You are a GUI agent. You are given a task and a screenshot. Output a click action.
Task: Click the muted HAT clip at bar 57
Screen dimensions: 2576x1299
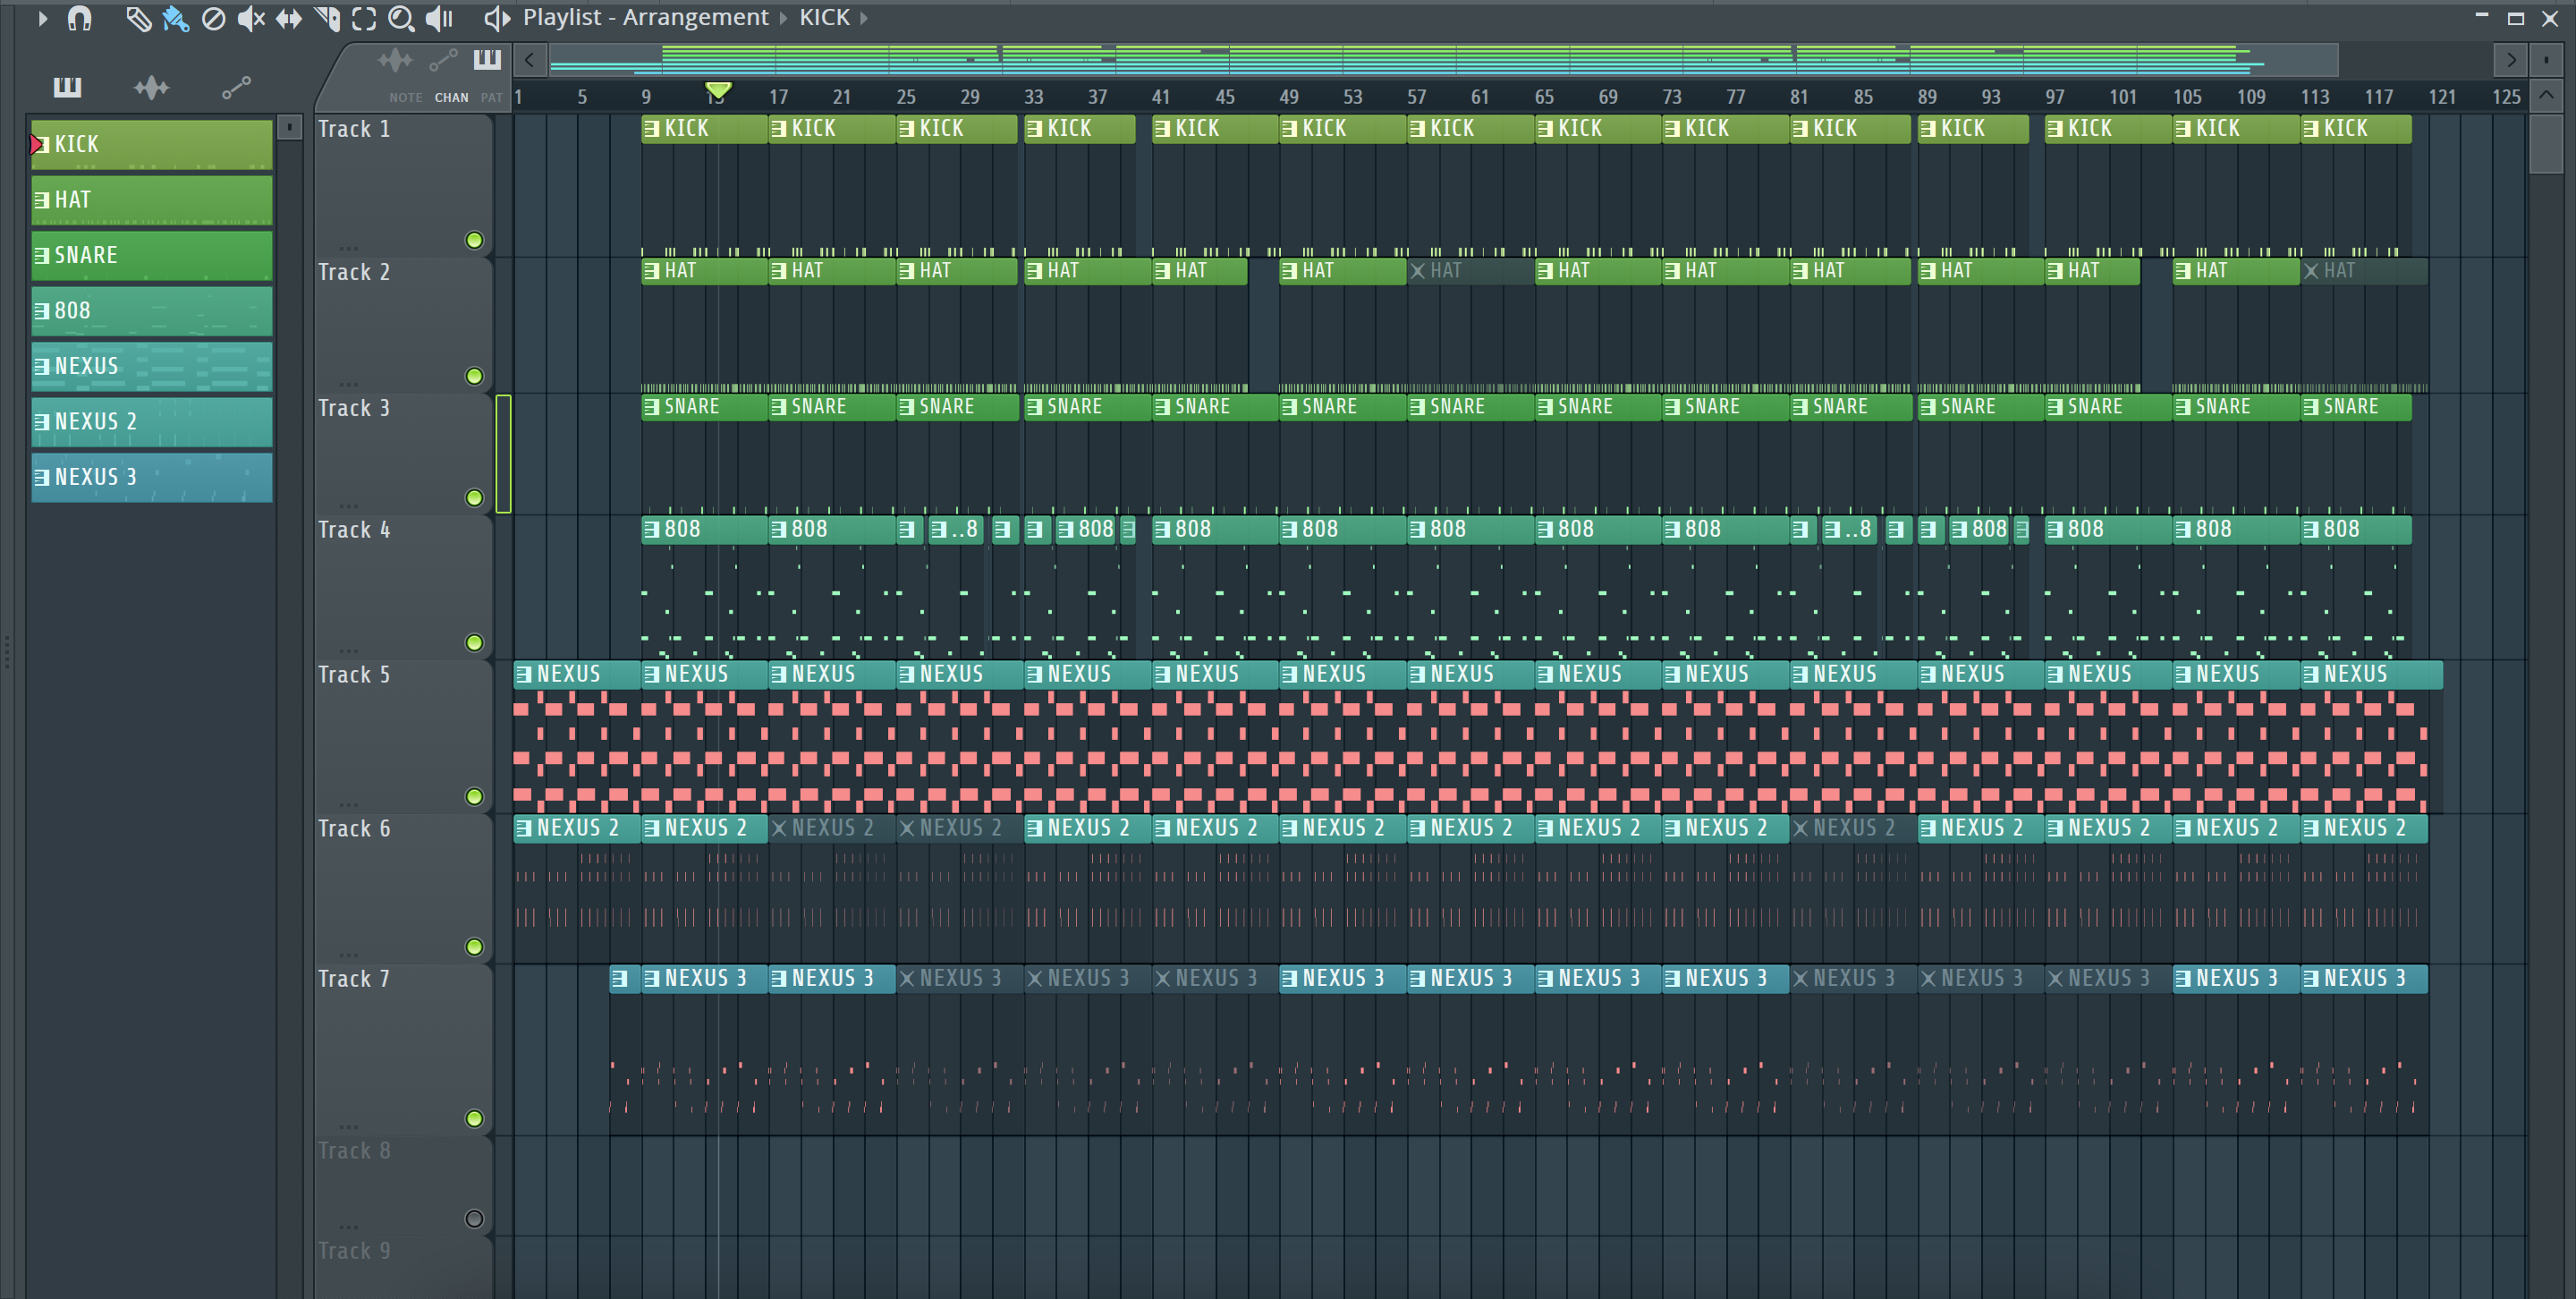[1470, 270]
